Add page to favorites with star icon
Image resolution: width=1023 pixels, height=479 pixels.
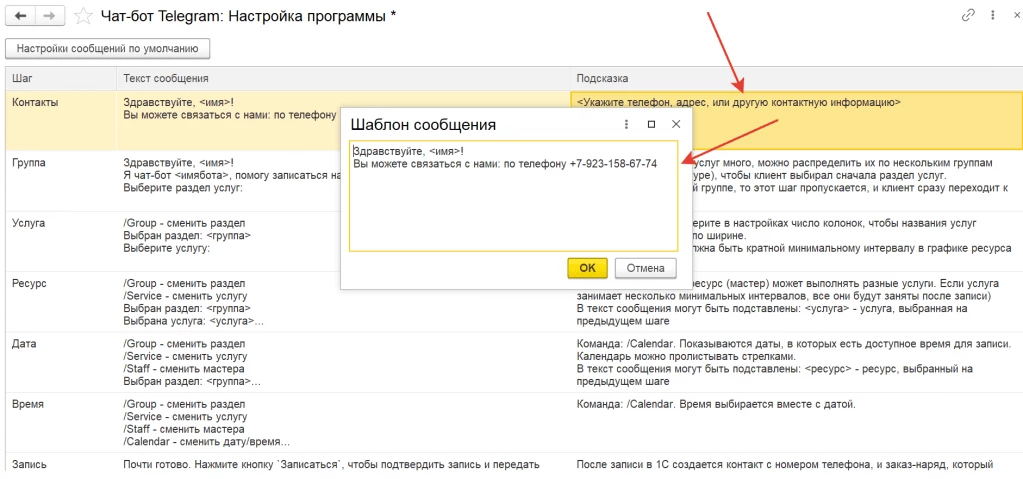[x=83, y=16]
